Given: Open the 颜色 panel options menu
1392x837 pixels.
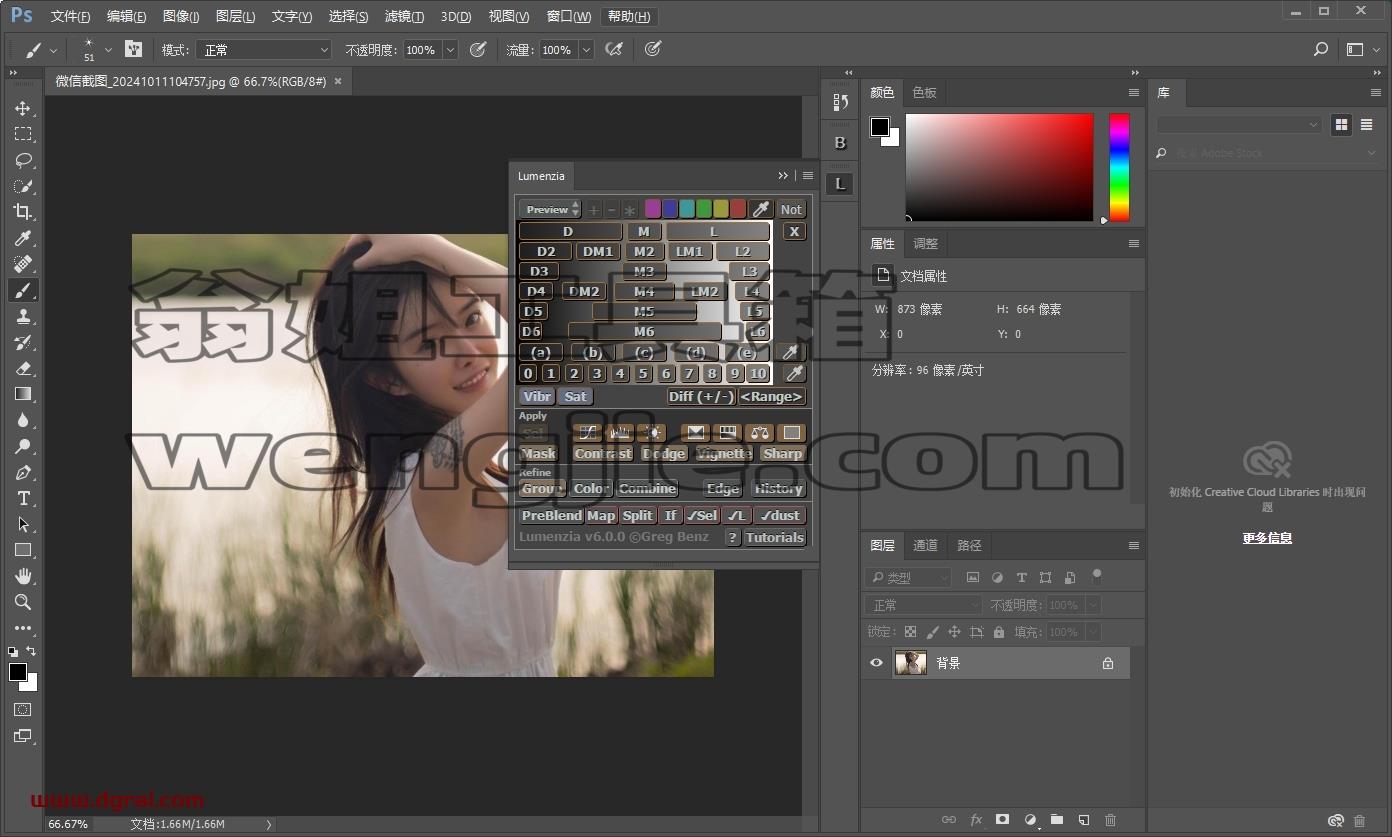Looking at the screenshot, I should pyautogui.click(x=1134, y=92).
